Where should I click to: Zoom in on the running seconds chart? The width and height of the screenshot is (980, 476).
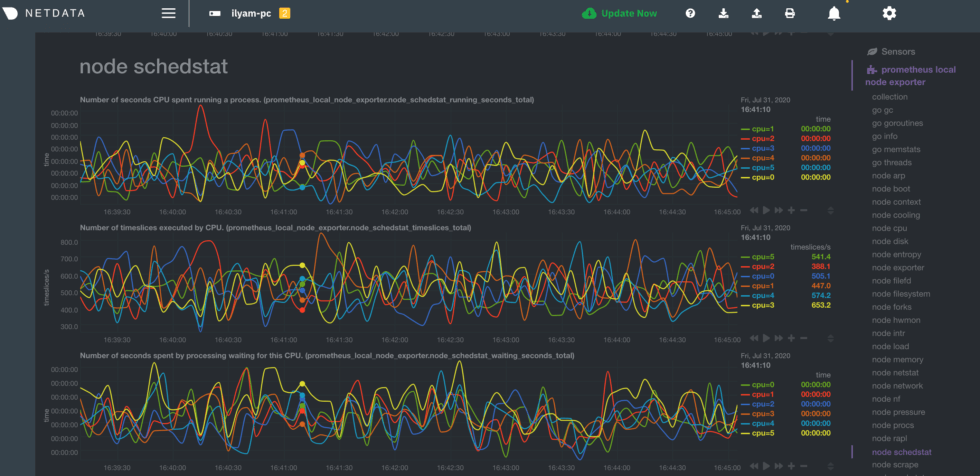790,211
